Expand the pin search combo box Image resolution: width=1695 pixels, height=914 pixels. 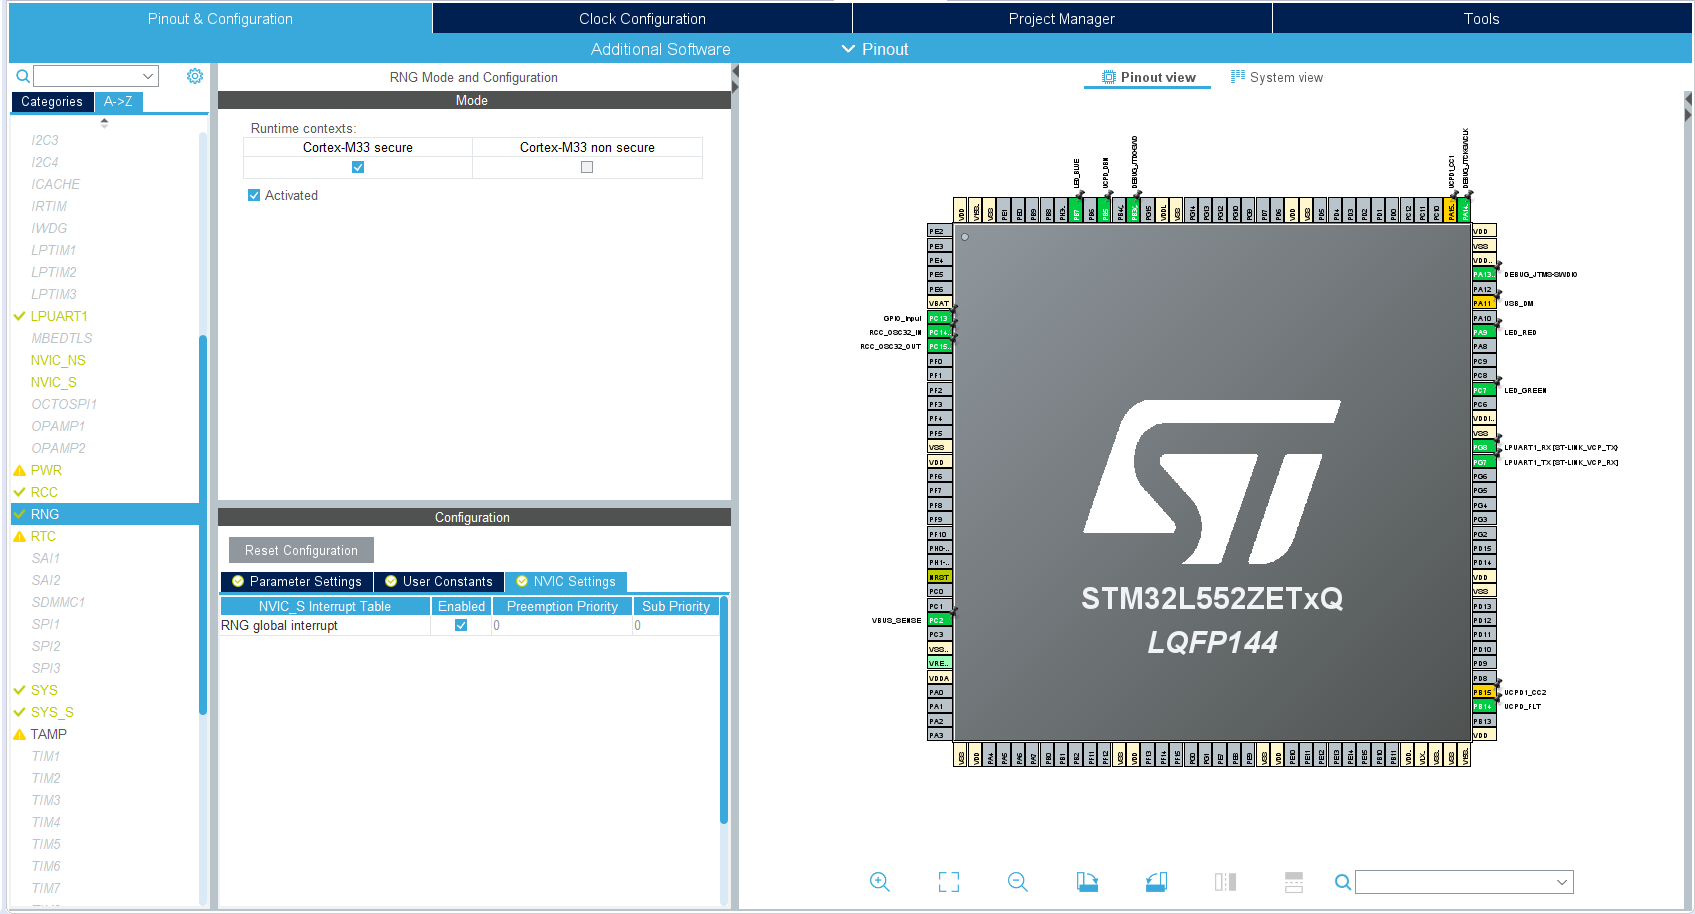1561,882
